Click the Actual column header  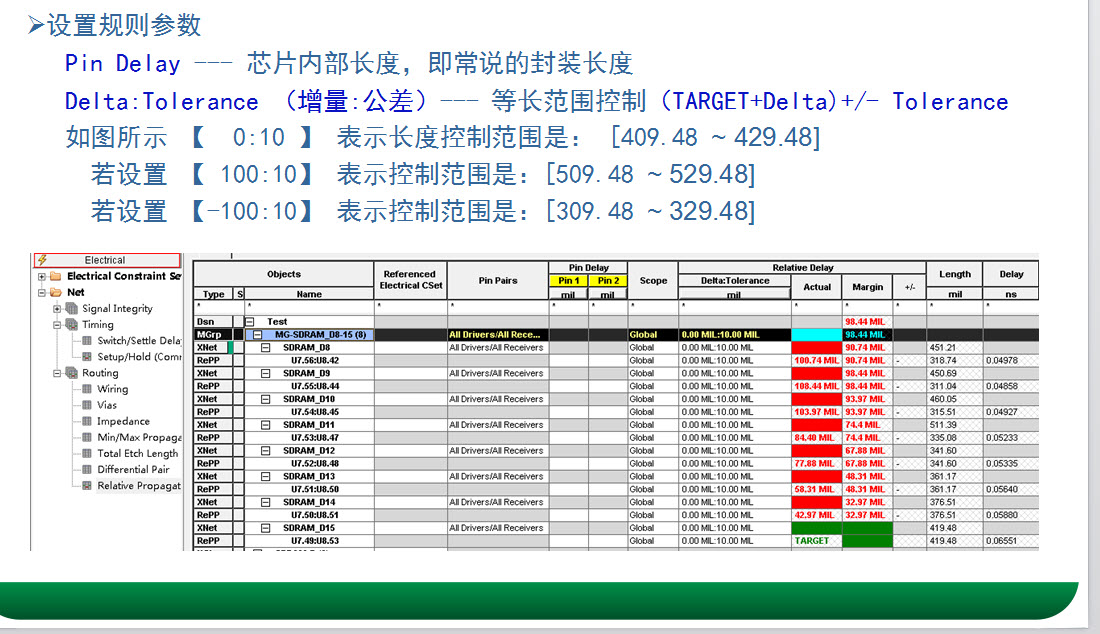(x=817, y=287)
